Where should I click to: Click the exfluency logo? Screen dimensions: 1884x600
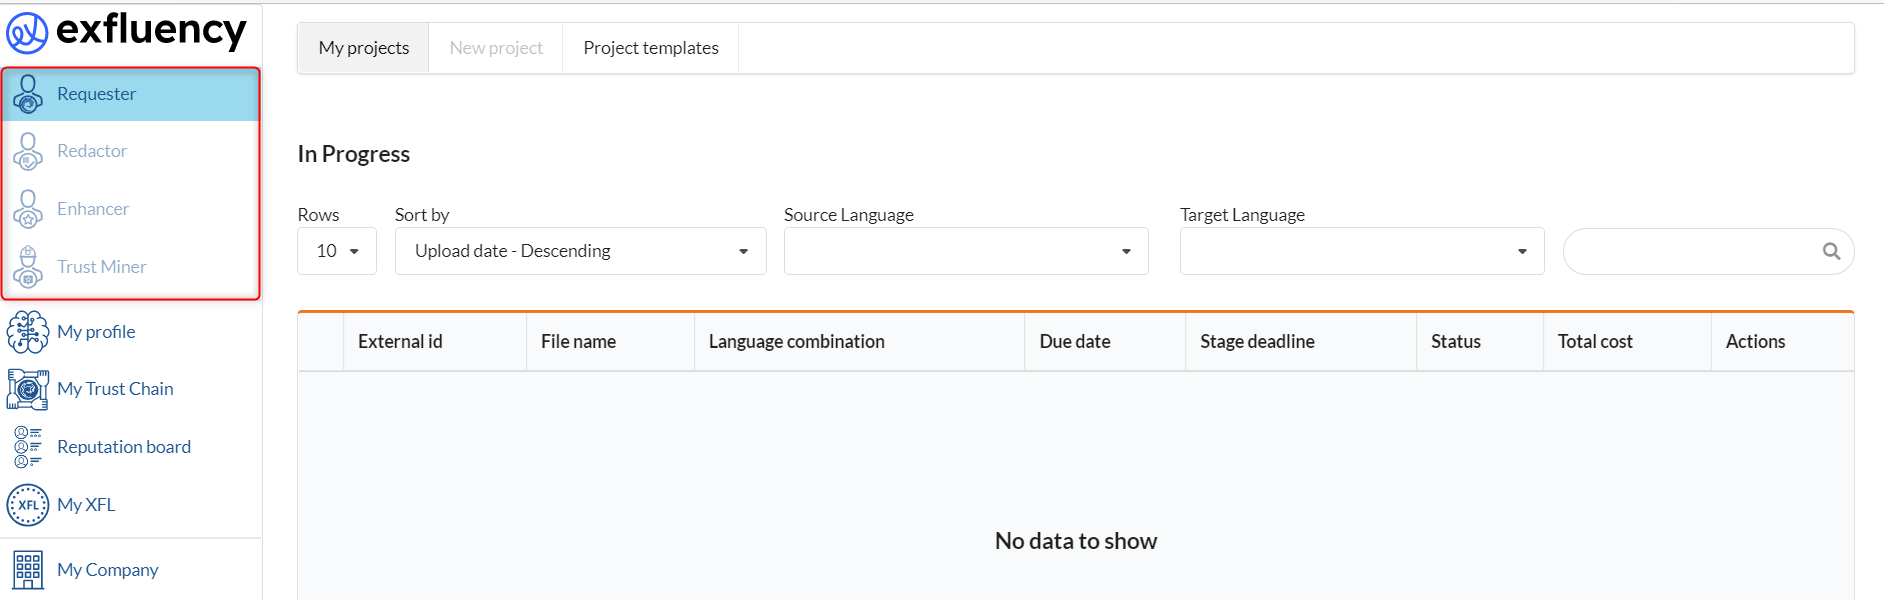coord(126,31)
